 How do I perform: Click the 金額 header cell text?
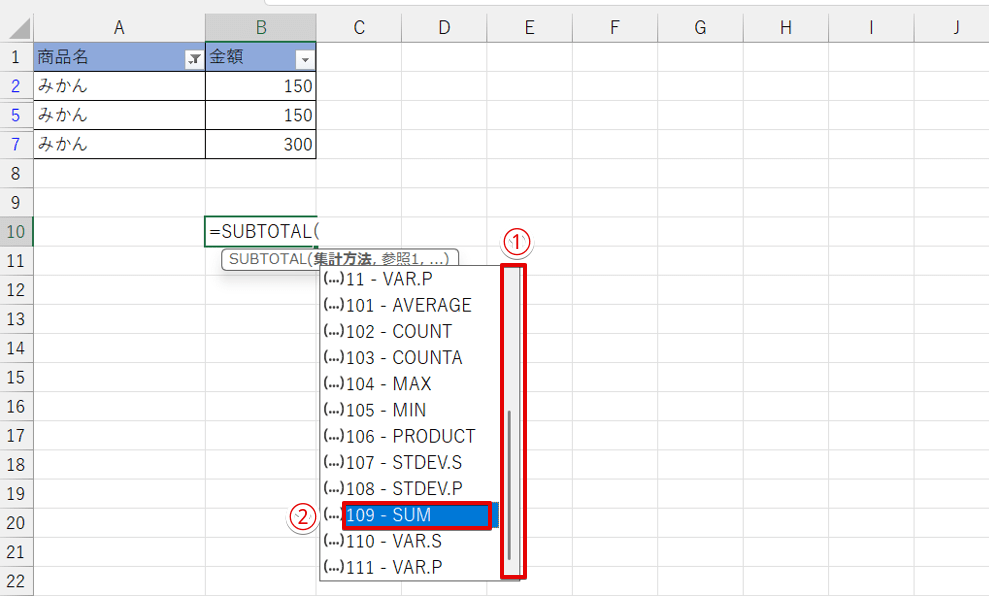226,57
